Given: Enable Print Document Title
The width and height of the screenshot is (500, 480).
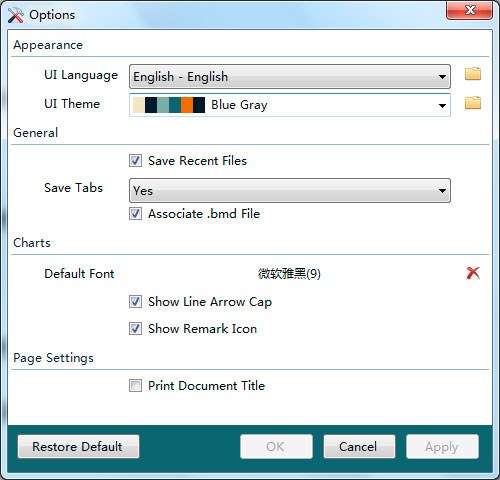Looking at the screenshot, I should (x=135, y=385).
